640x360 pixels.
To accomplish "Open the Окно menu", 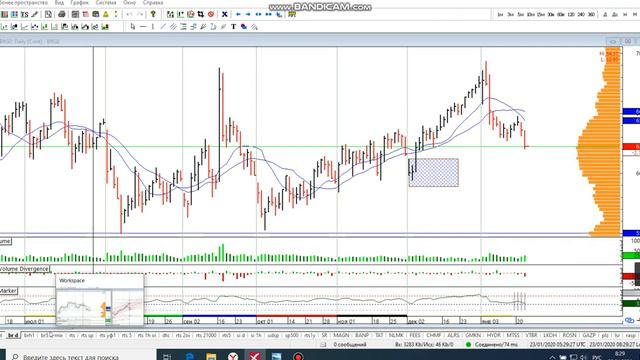I will [x=129, y=2].
